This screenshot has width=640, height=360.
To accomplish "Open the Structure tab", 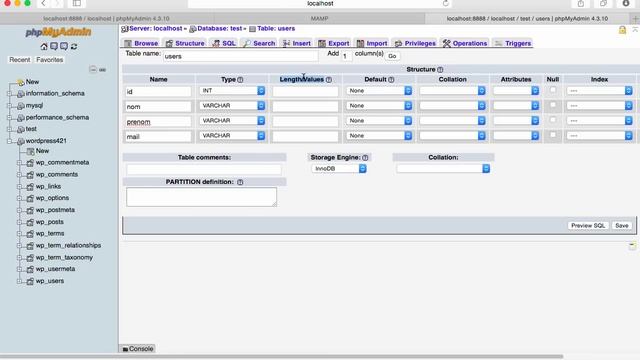I will coord(185,43).
